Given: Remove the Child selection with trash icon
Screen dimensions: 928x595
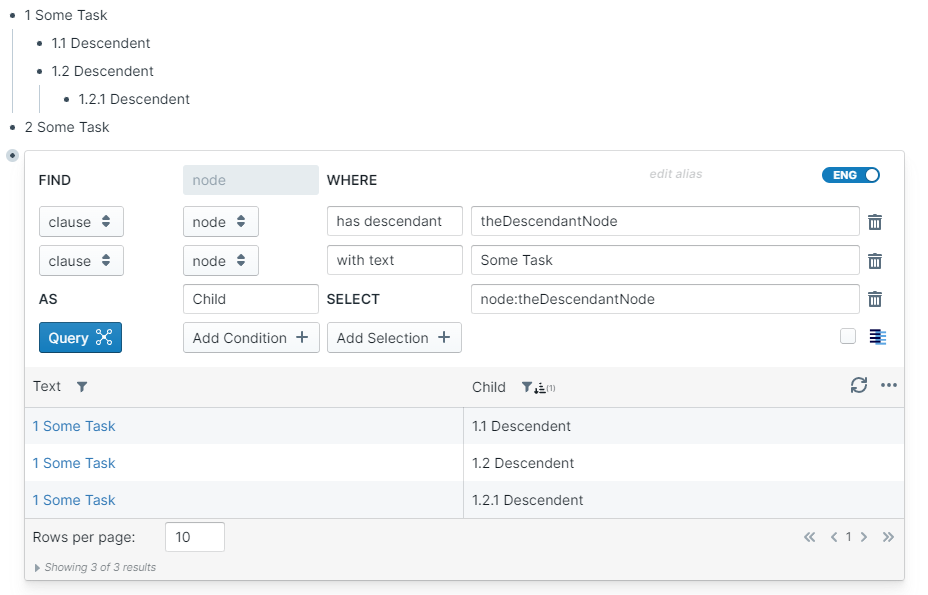Looking at the screenshot, I should pos(875,299).
